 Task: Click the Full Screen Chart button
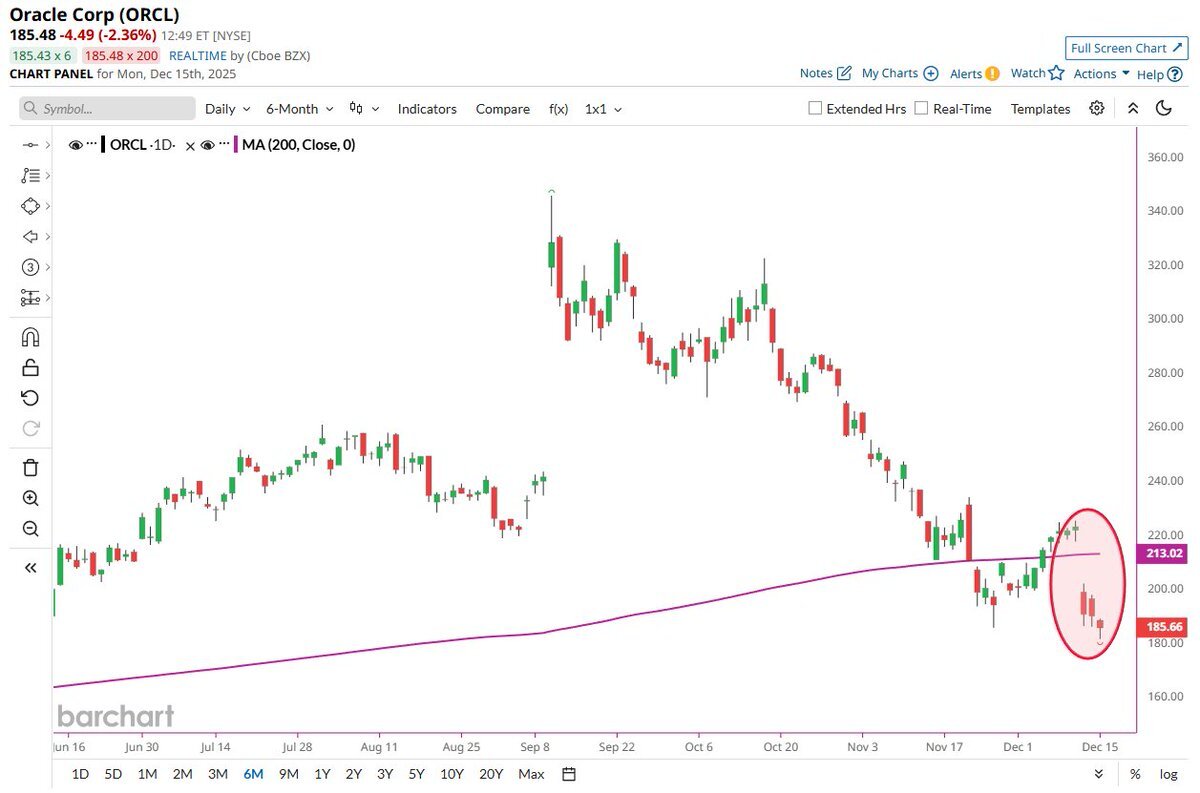pos(1125,48)
